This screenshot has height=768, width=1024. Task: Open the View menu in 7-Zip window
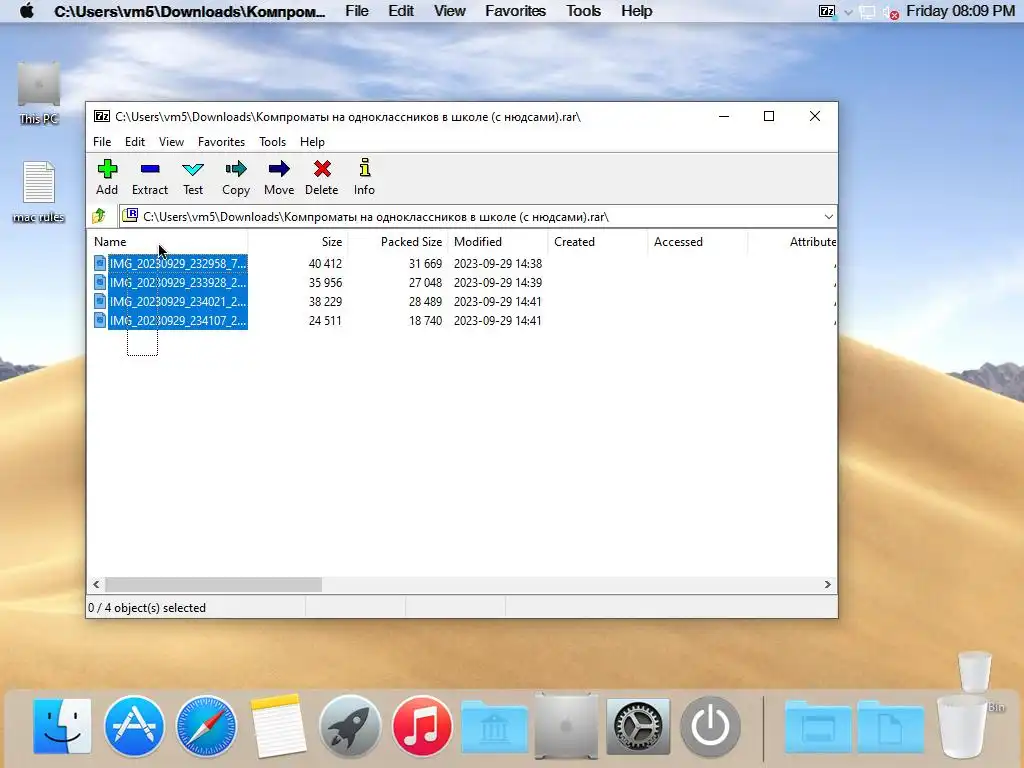pos(171,142)
